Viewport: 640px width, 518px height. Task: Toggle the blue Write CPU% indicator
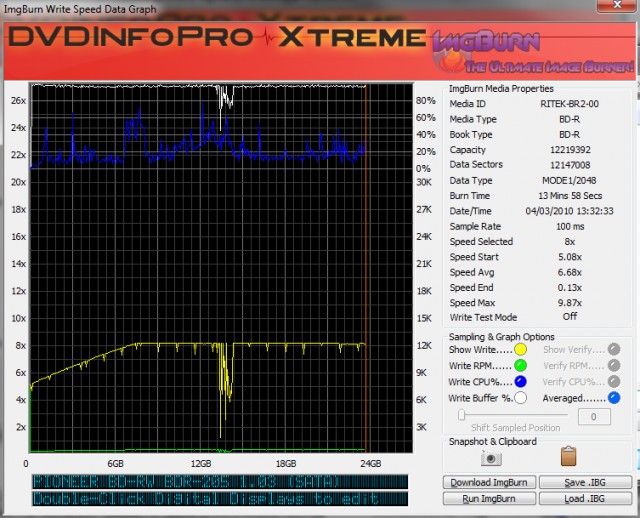pyautogui.click(x=520, y=382)
